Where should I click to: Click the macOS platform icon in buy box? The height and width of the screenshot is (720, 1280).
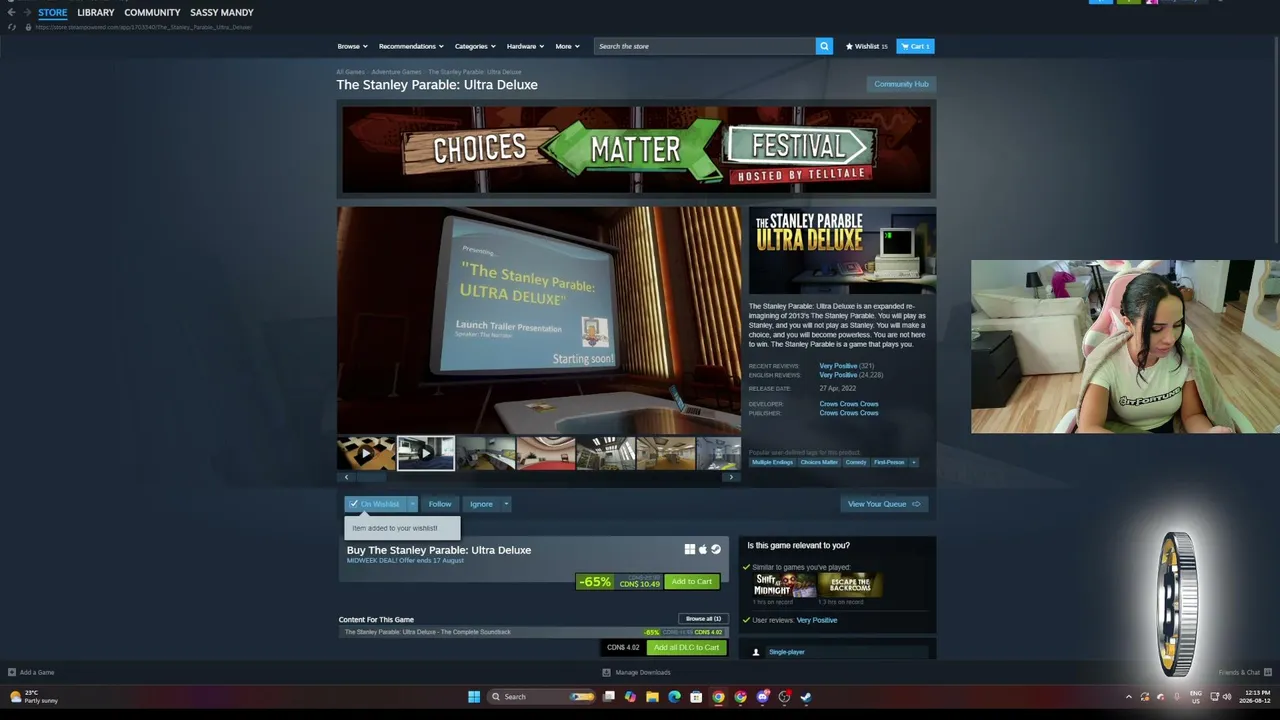click(x=702, y=549)
